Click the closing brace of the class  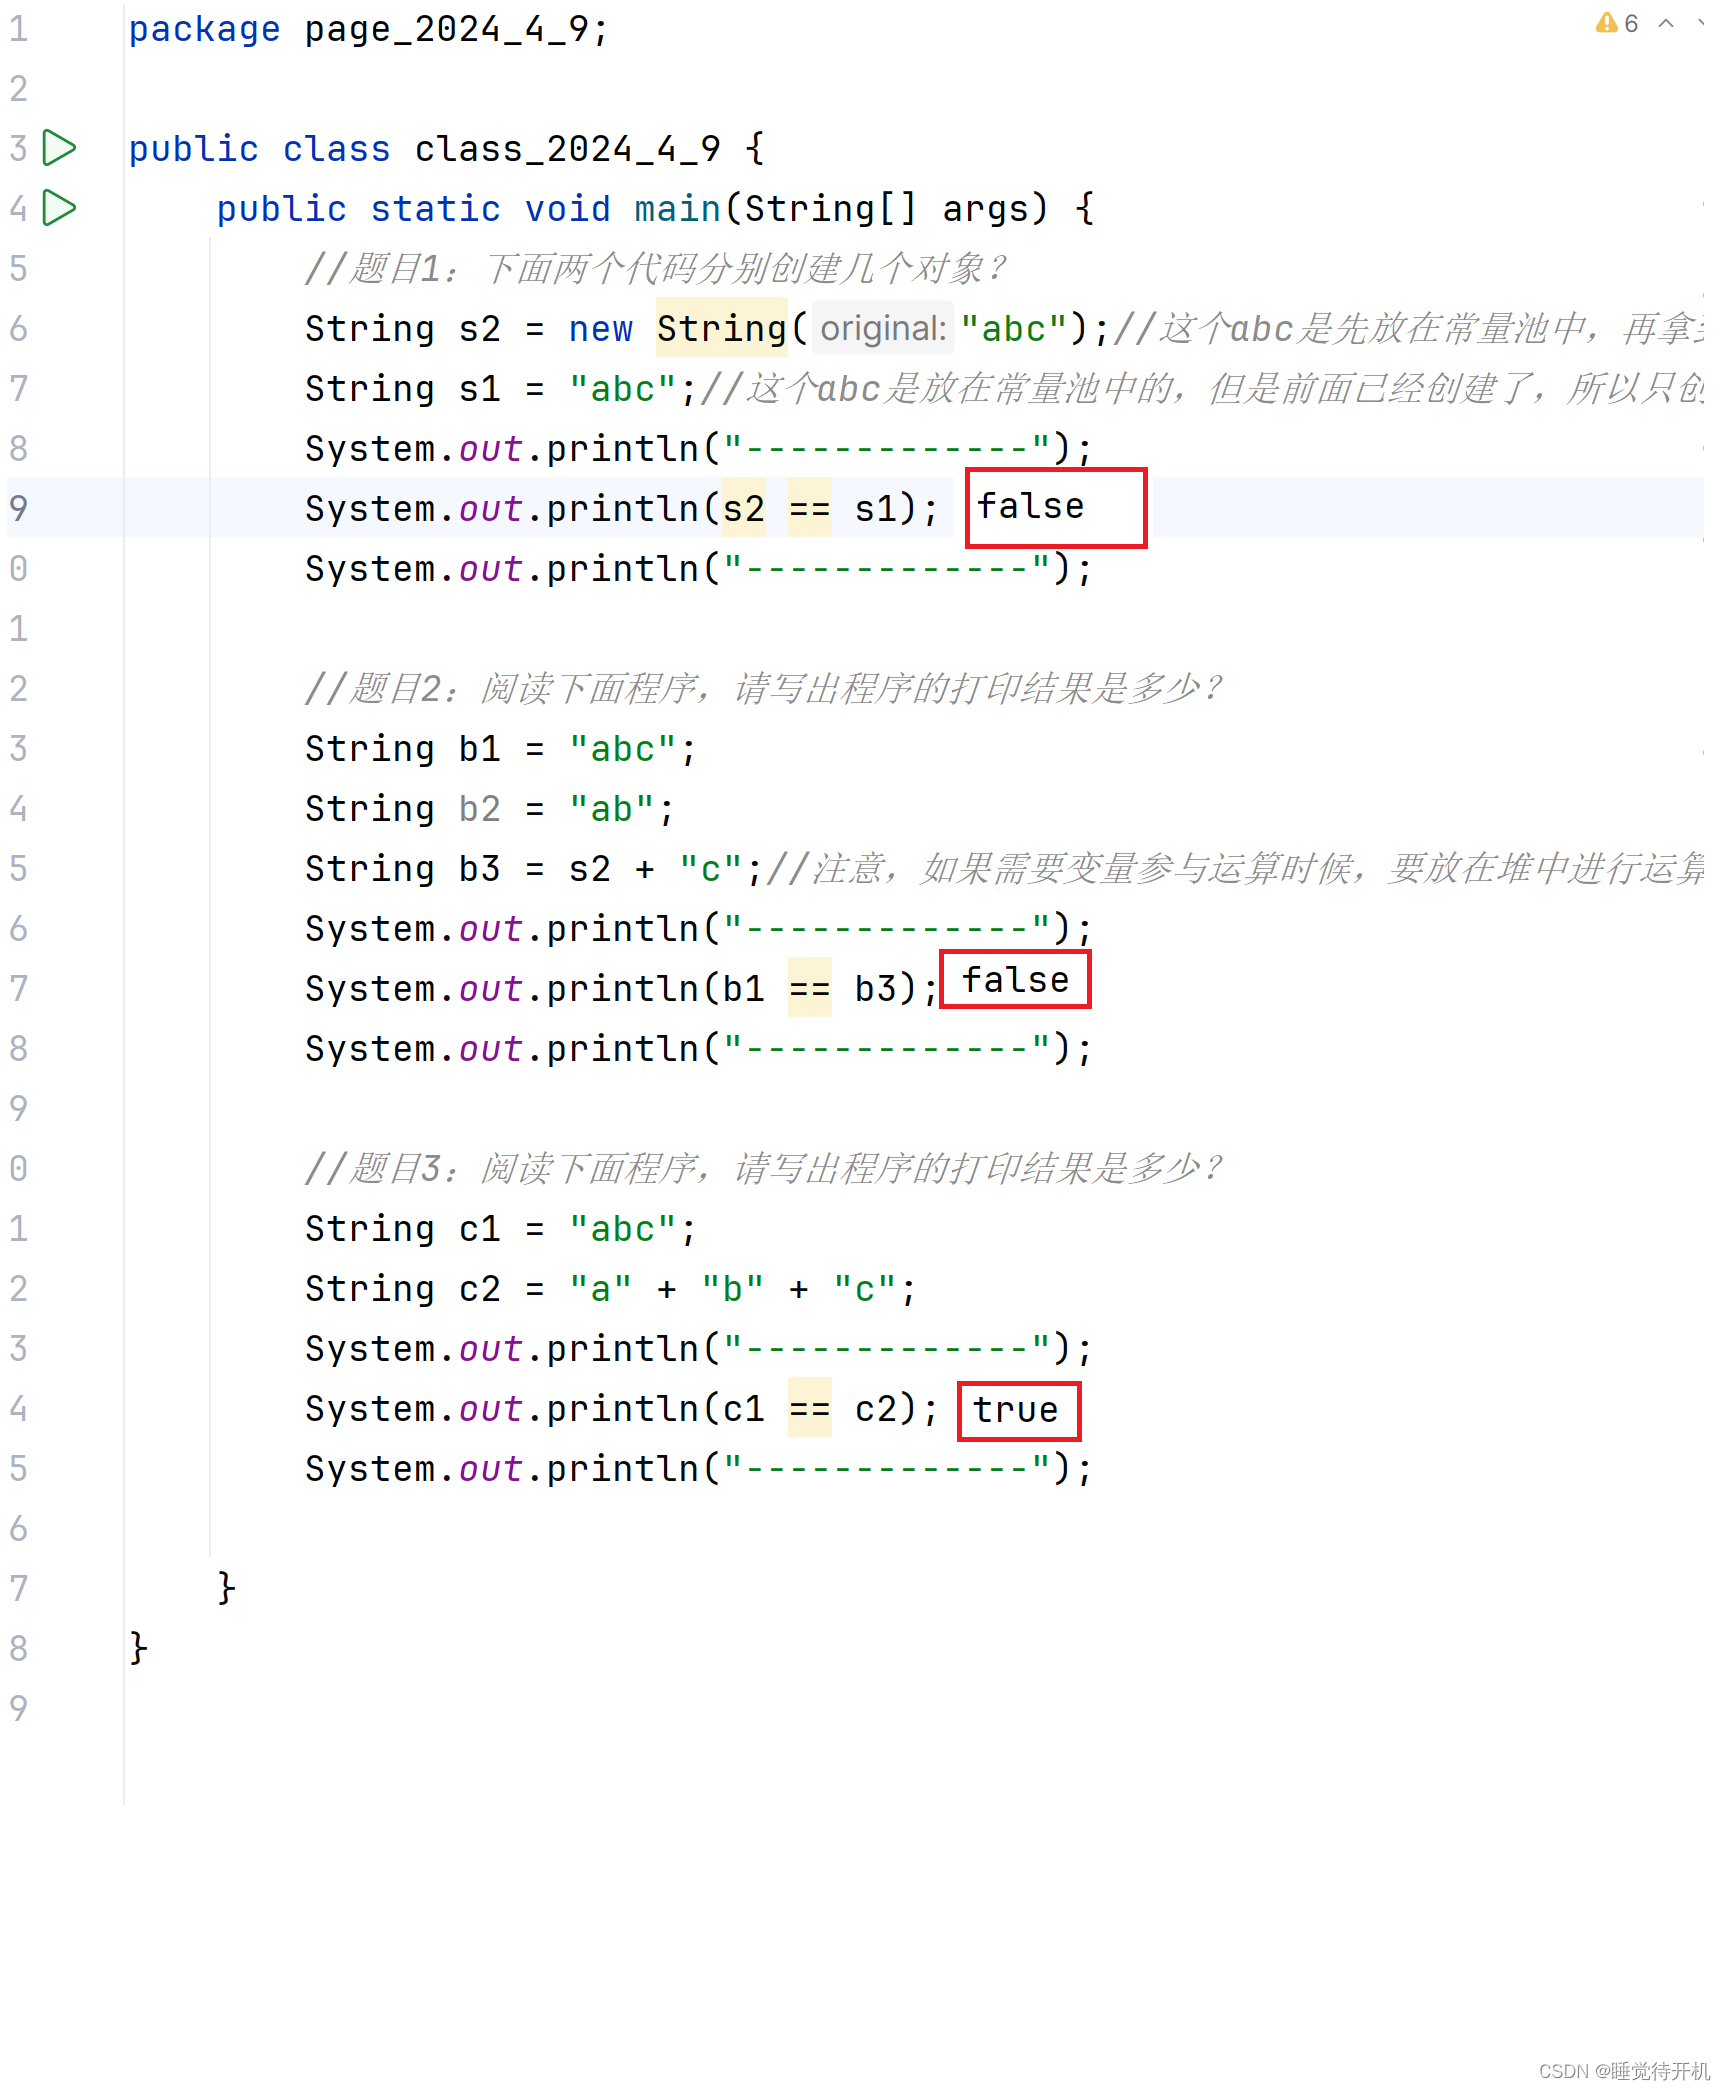click(139, 1649)
